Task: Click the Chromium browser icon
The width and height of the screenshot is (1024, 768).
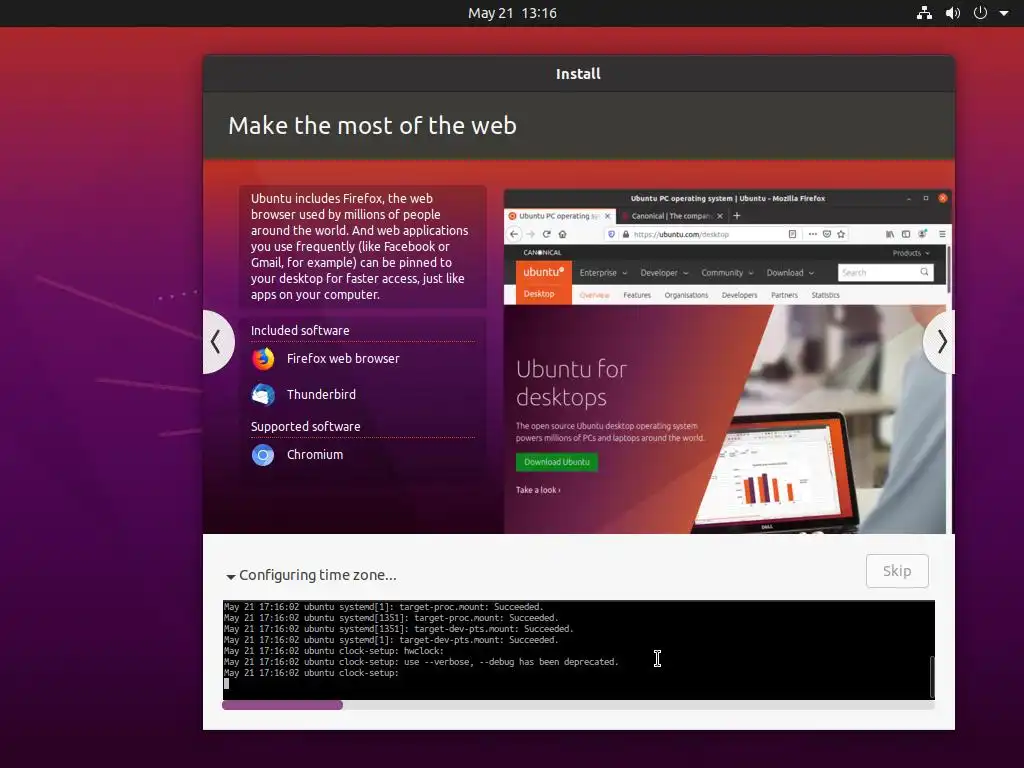Action: coord(263,455)
